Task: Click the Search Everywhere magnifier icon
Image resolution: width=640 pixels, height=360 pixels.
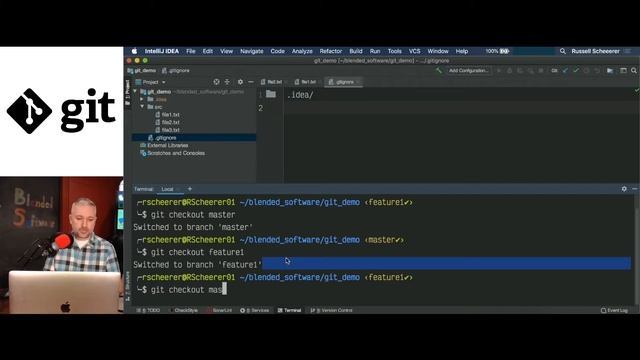Action: point(634,71)
